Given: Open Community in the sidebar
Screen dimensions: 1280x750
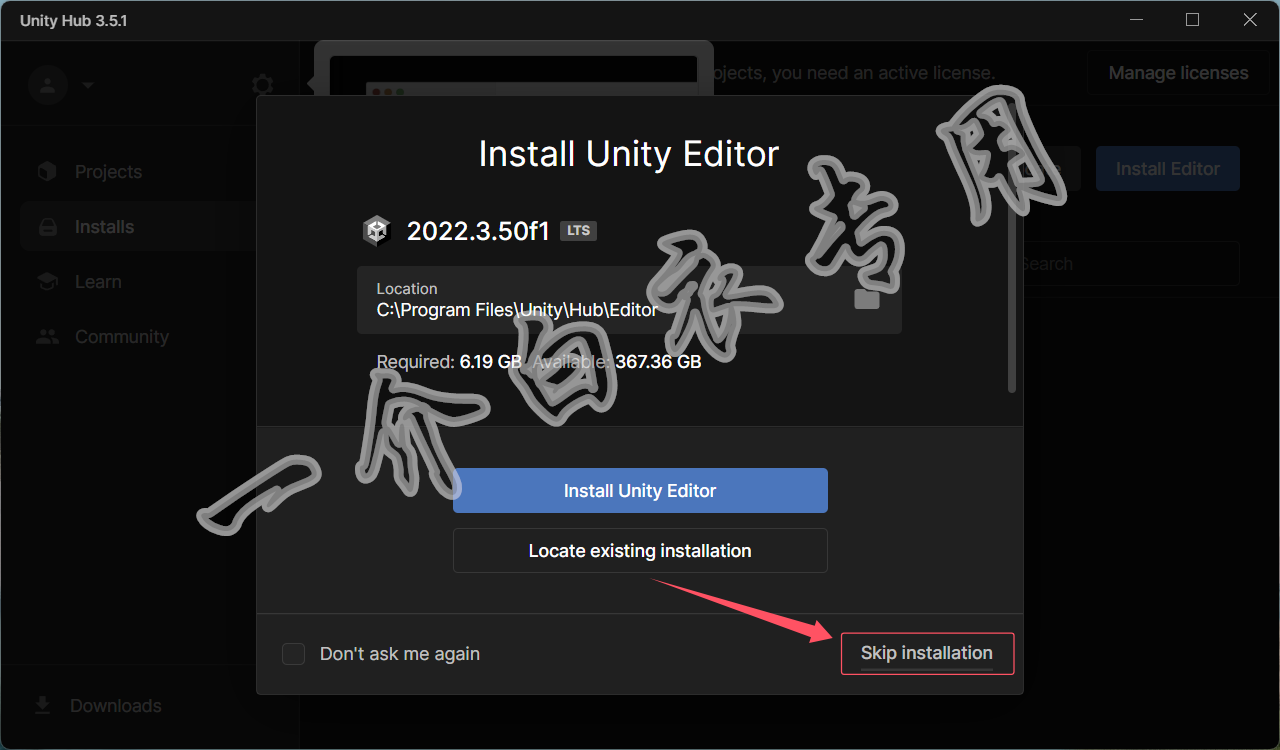Looking at the screenshot, I should [121, 337].
